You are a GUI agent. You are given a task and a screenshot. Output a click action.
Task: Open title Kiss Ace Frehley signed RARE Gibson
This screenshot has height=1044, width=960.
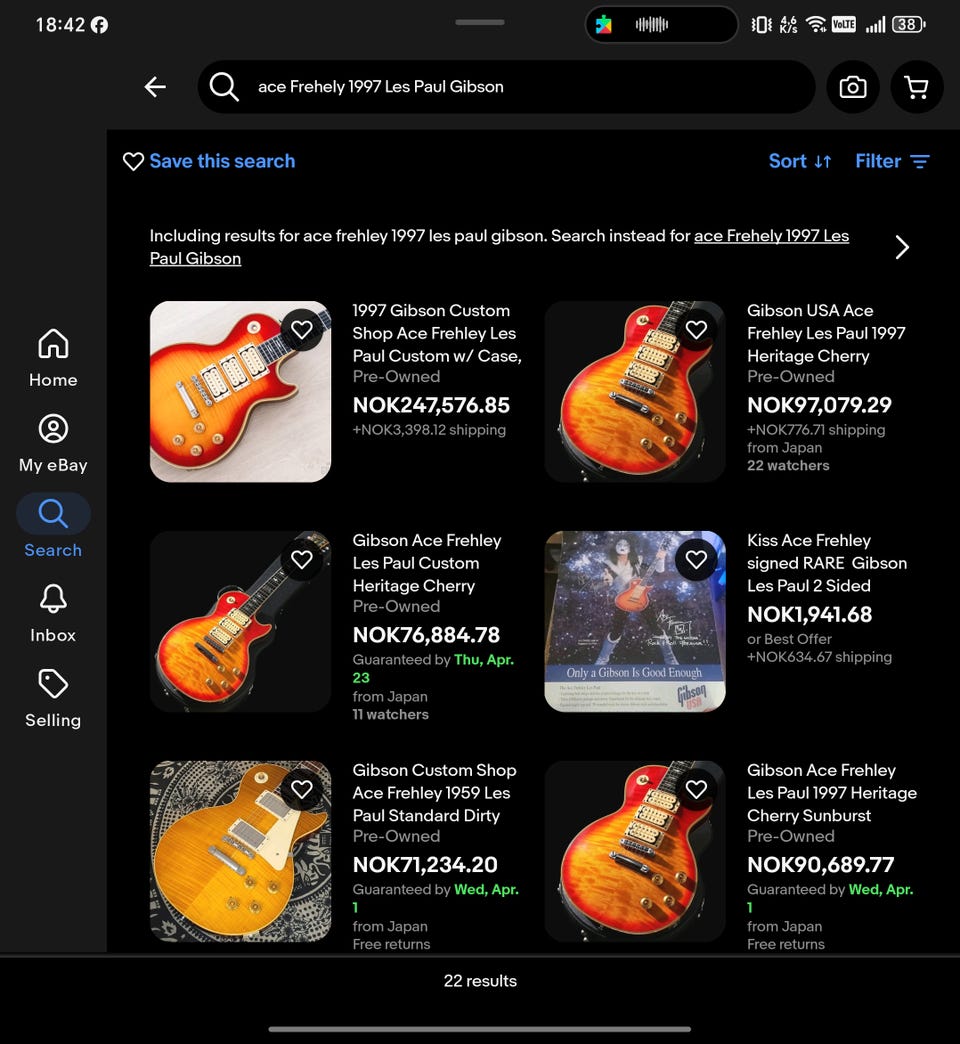pyautogui.click(x=827, y=563)
